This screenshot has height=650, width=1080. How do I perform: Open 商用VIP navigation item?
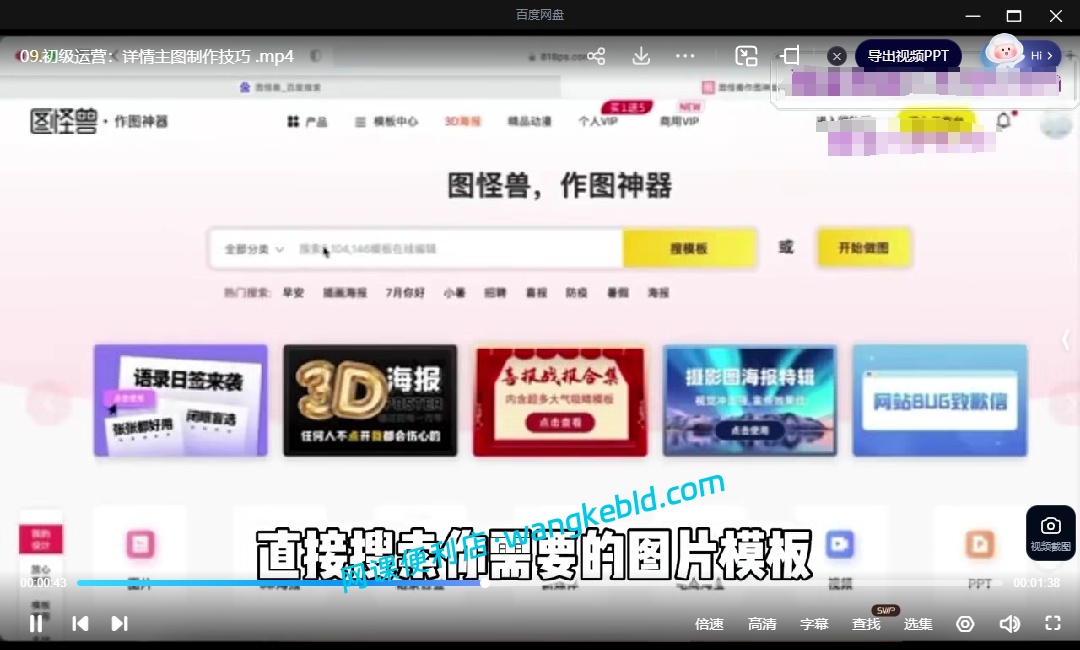click(679, 121)
